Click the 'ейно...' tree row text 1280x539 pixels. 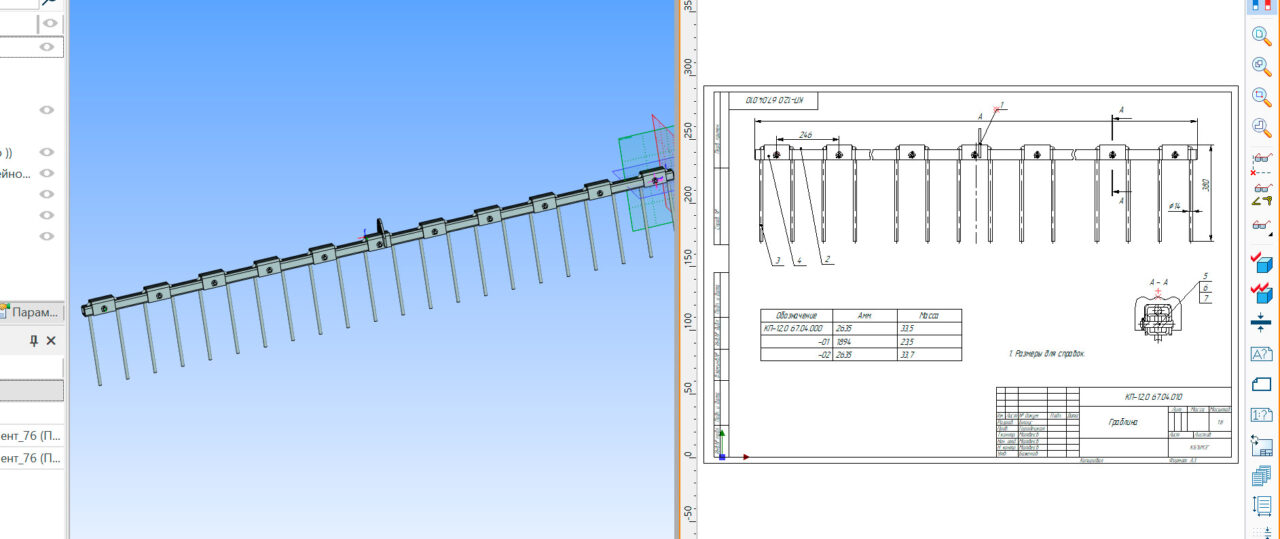[16, 173]
